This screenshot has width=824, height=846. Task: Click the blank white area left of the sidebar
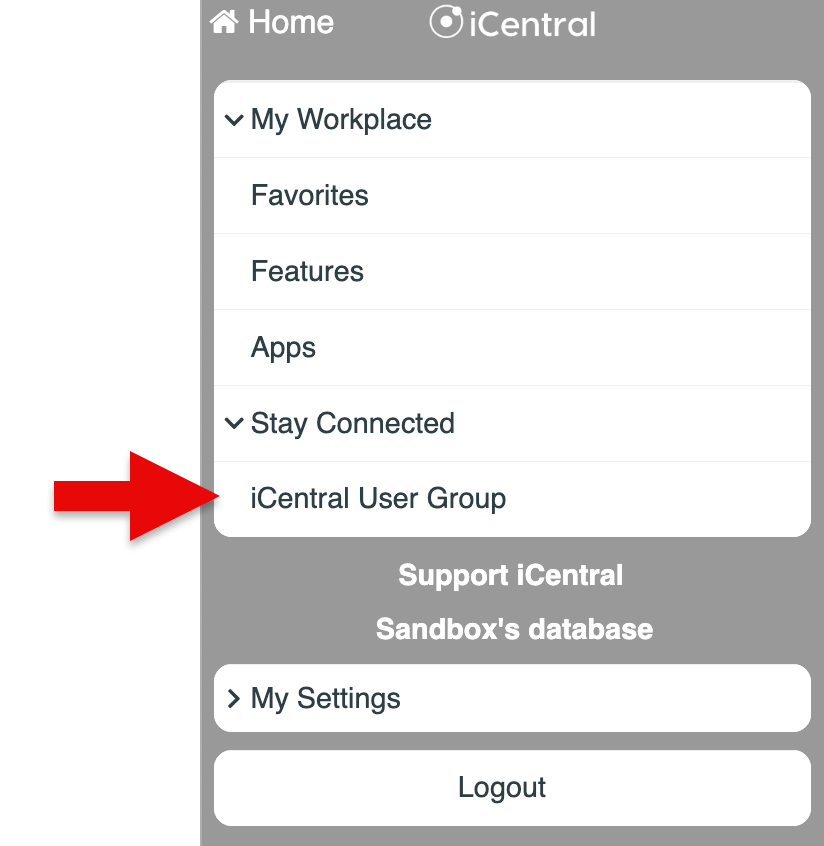pos(100,250)
